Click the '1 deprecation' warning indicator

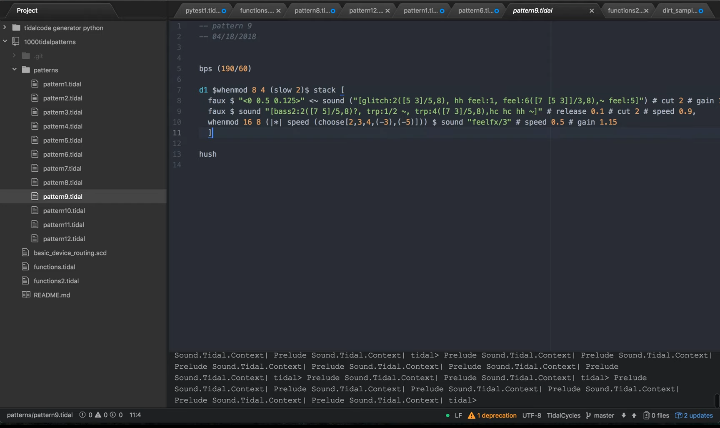(494, 415)
